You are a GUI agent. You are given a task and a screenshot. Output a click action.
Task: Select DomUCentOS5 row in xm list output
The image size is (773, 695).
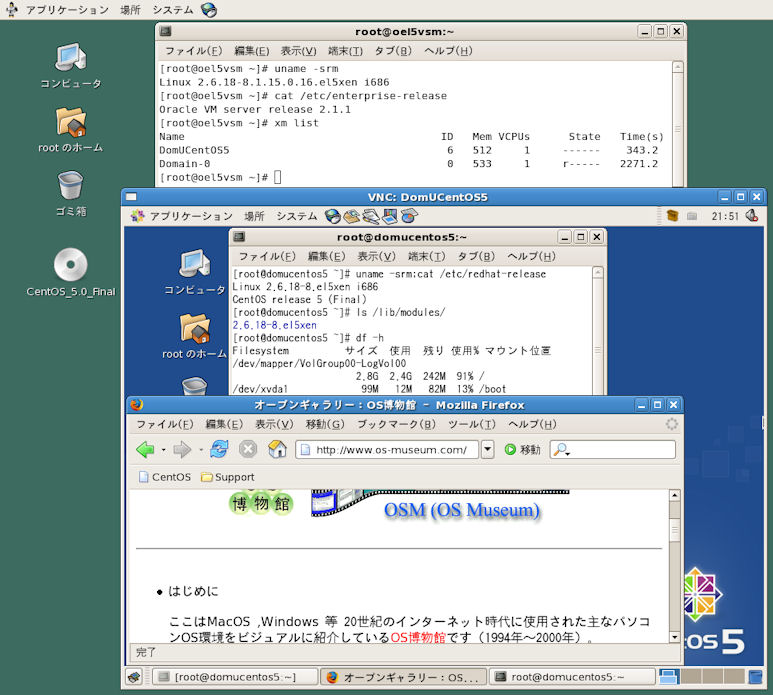(x=409, y=150)
